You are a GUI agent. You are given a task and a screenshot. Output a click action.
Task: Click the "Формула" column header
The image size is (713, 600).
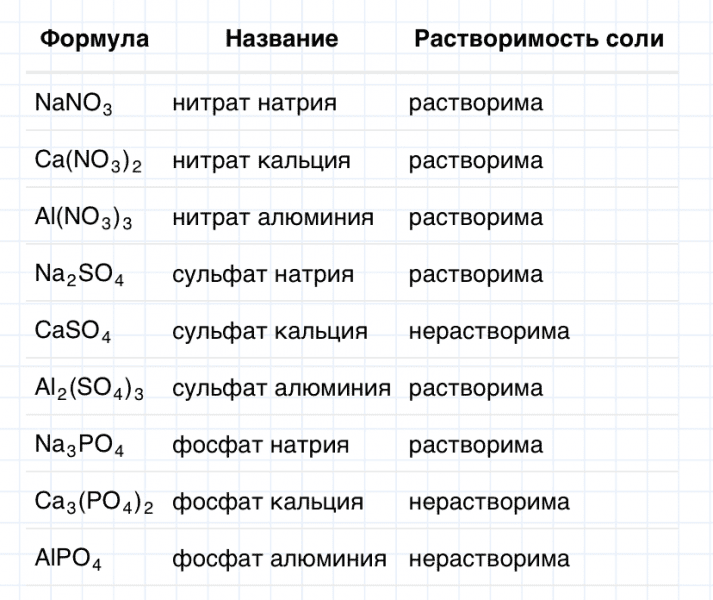94,40
